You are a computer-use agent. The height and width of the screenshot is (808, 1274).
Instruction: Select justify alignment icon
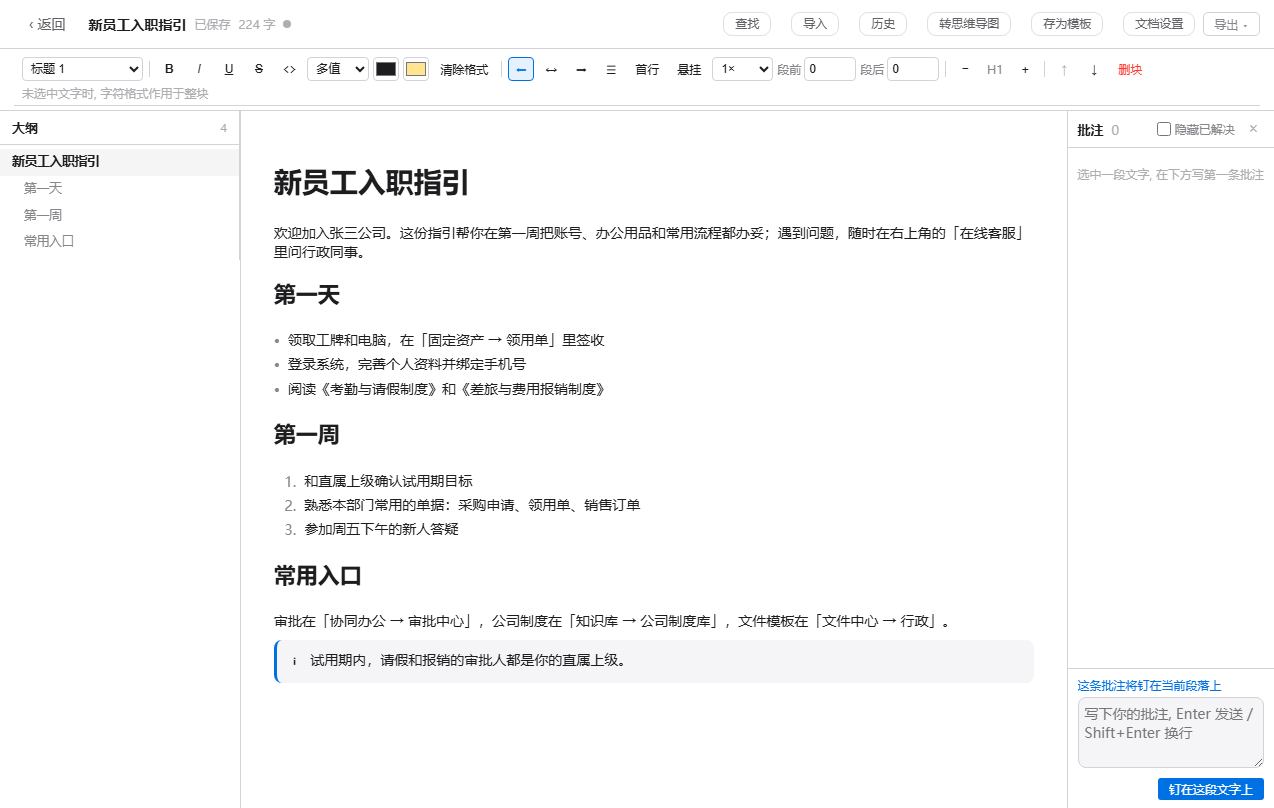click(x=611, y=69)
